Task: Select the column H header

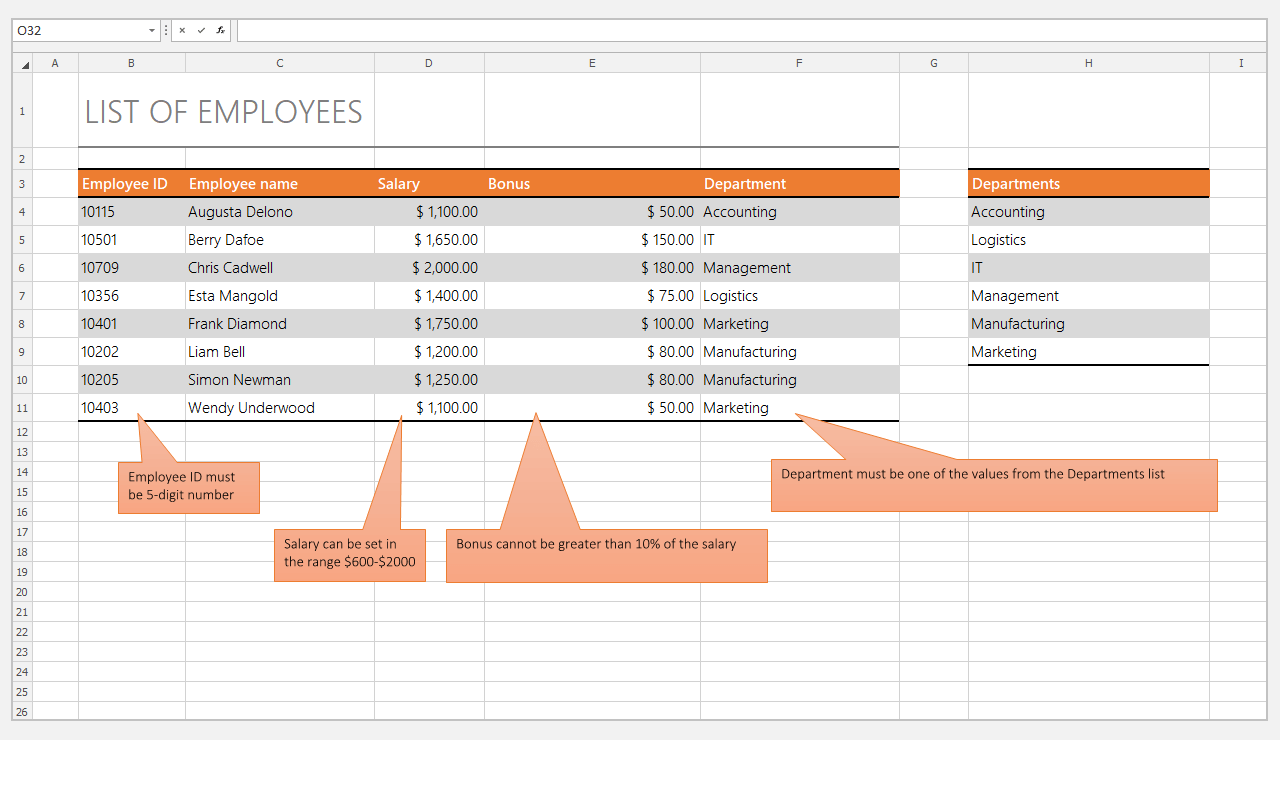Action: [1088, 63]
